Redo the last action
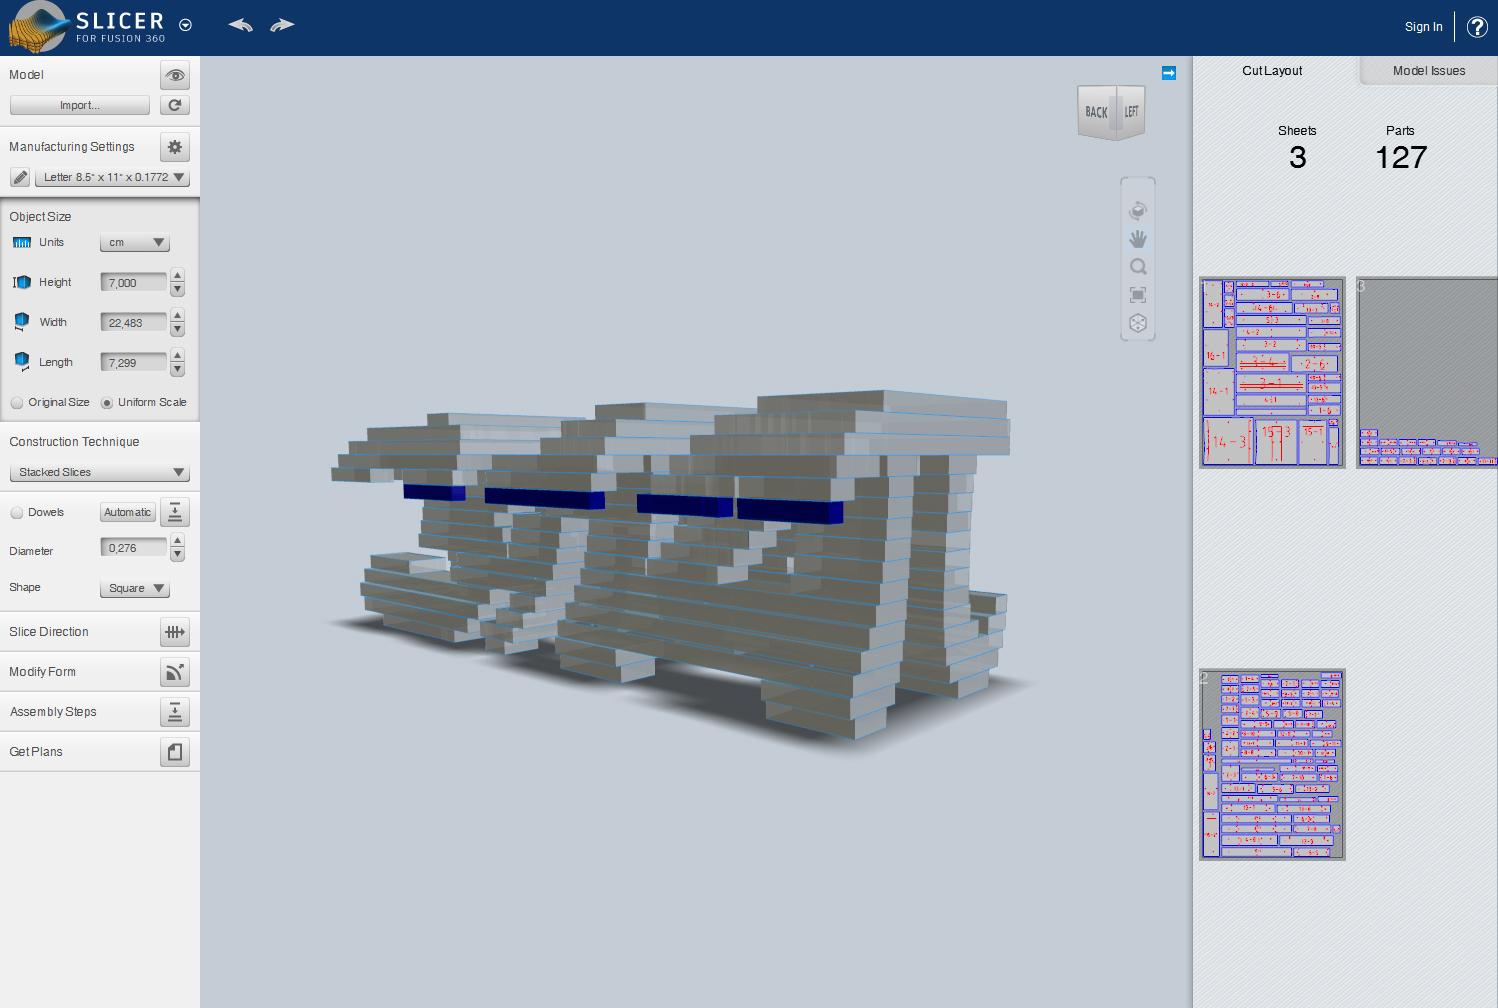The width and height of the screenshot is (1498, 1008). [x=282, y=25]
